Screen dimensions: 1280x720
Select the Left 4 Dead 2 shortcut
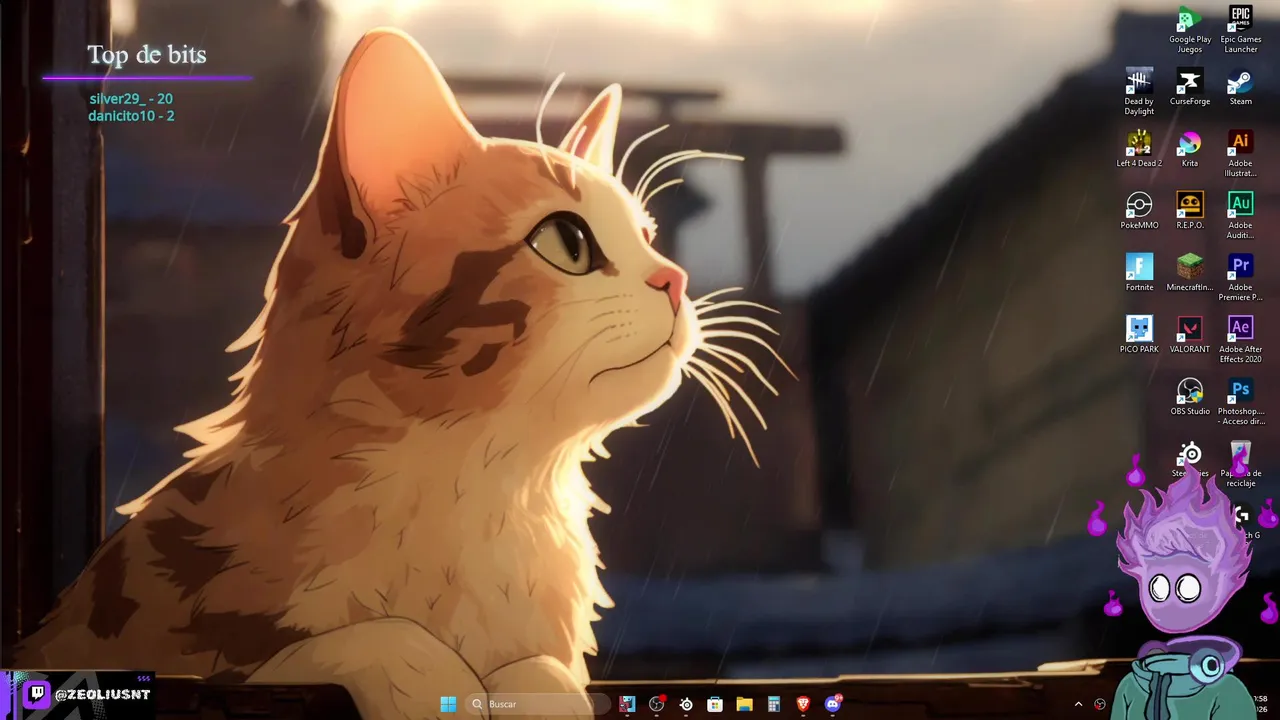point(1139,149)
